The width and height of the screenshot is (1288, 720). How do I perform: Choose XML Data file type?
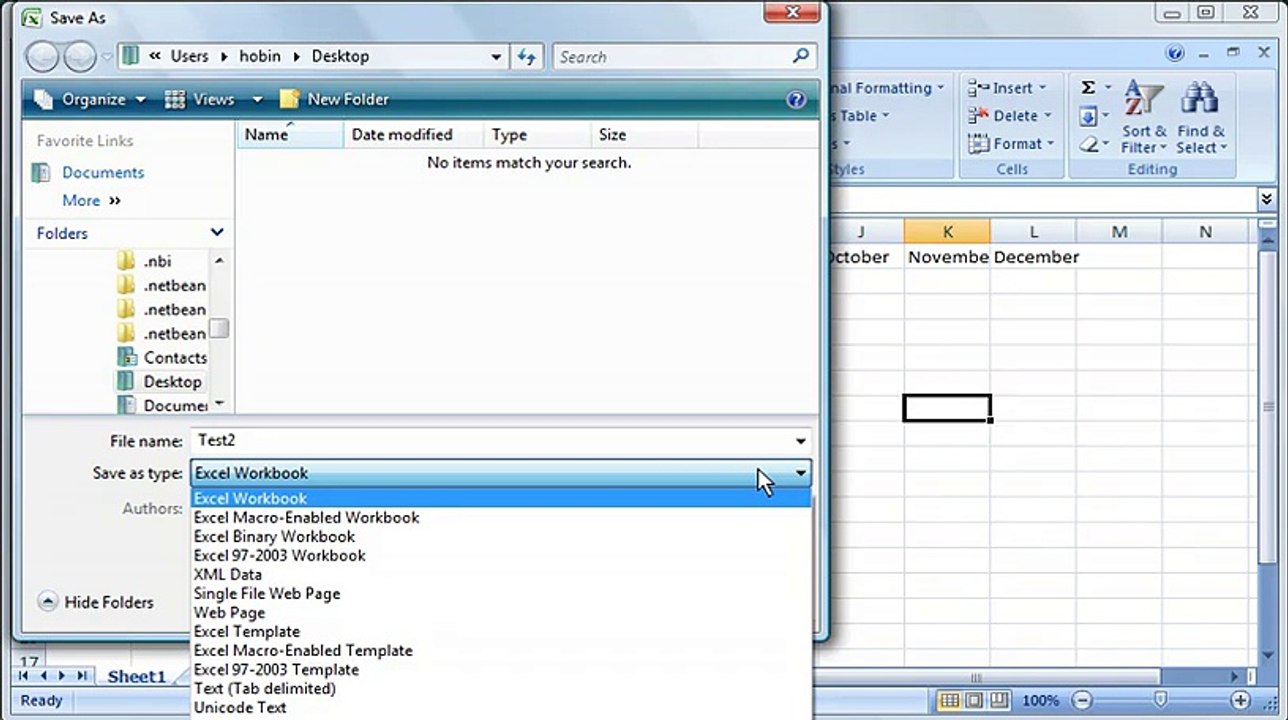tap(501, 574)
